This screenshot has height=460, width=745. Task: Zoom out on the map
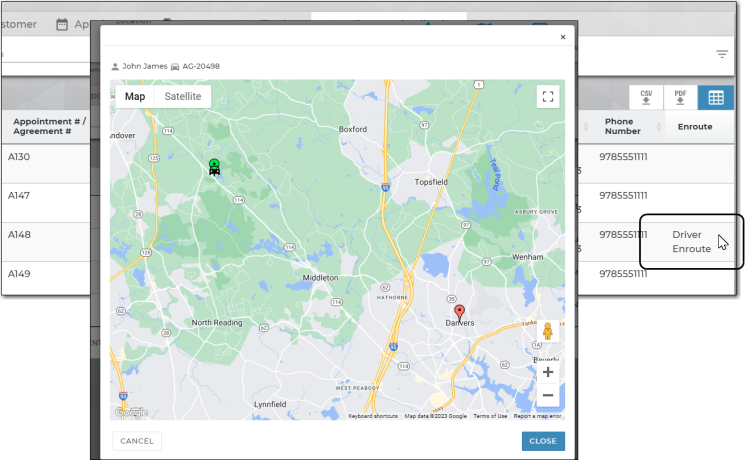pos(547,396)
